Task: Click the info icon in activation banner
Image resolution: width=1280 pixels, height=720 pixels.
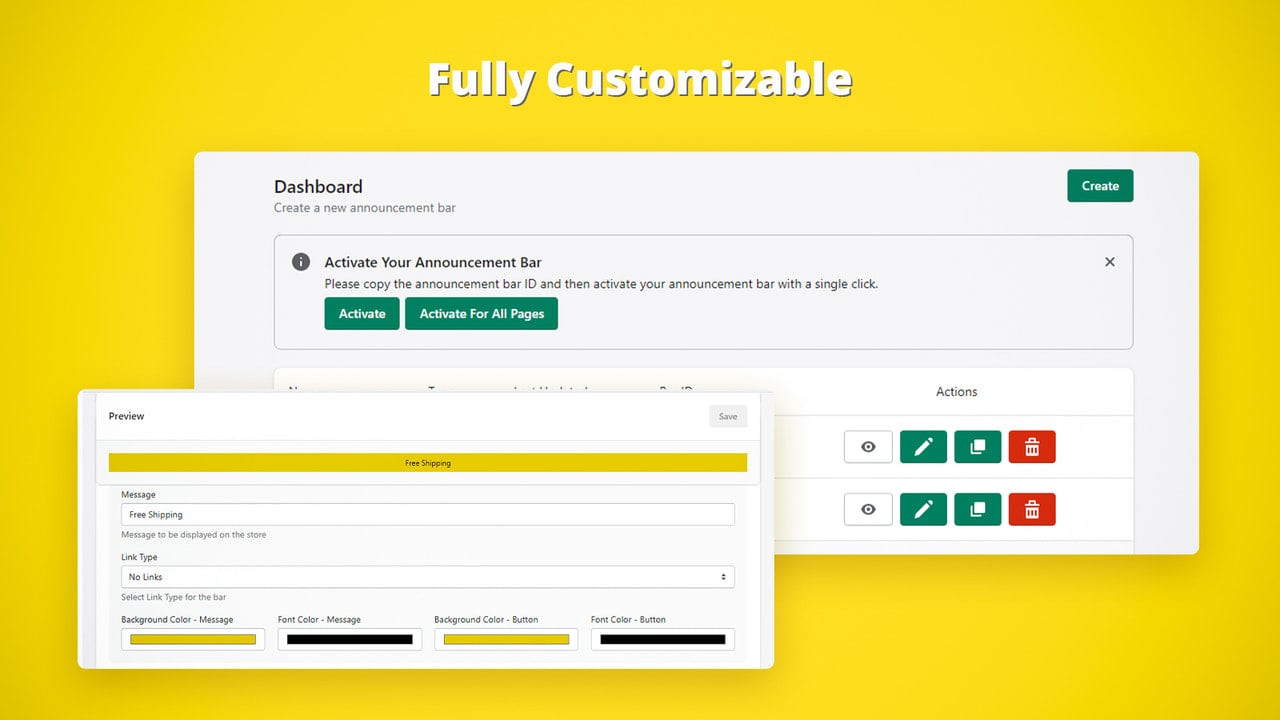Action: pos(301,262)
